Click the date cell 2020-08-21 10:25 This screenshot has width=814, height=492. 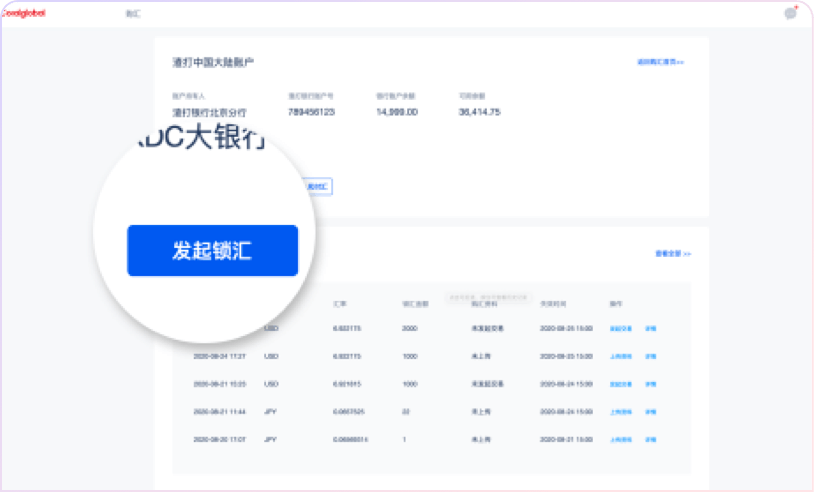pyautogui.click(x=219, y=384)
